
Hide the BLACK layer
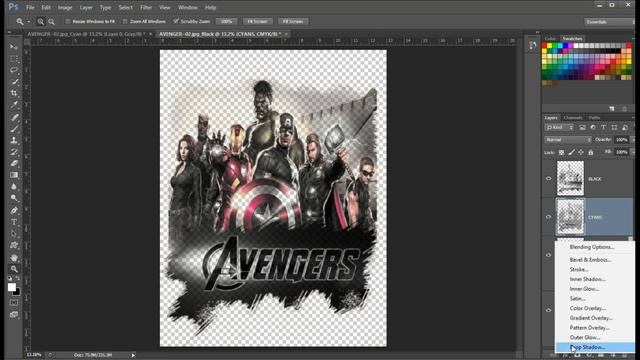pos(548,178)
